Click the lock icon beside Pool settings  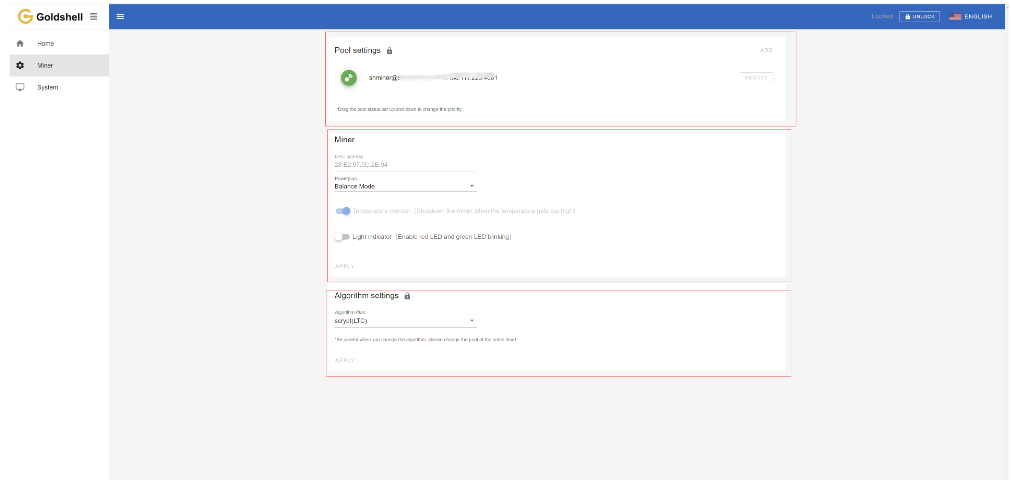point(390,50)
